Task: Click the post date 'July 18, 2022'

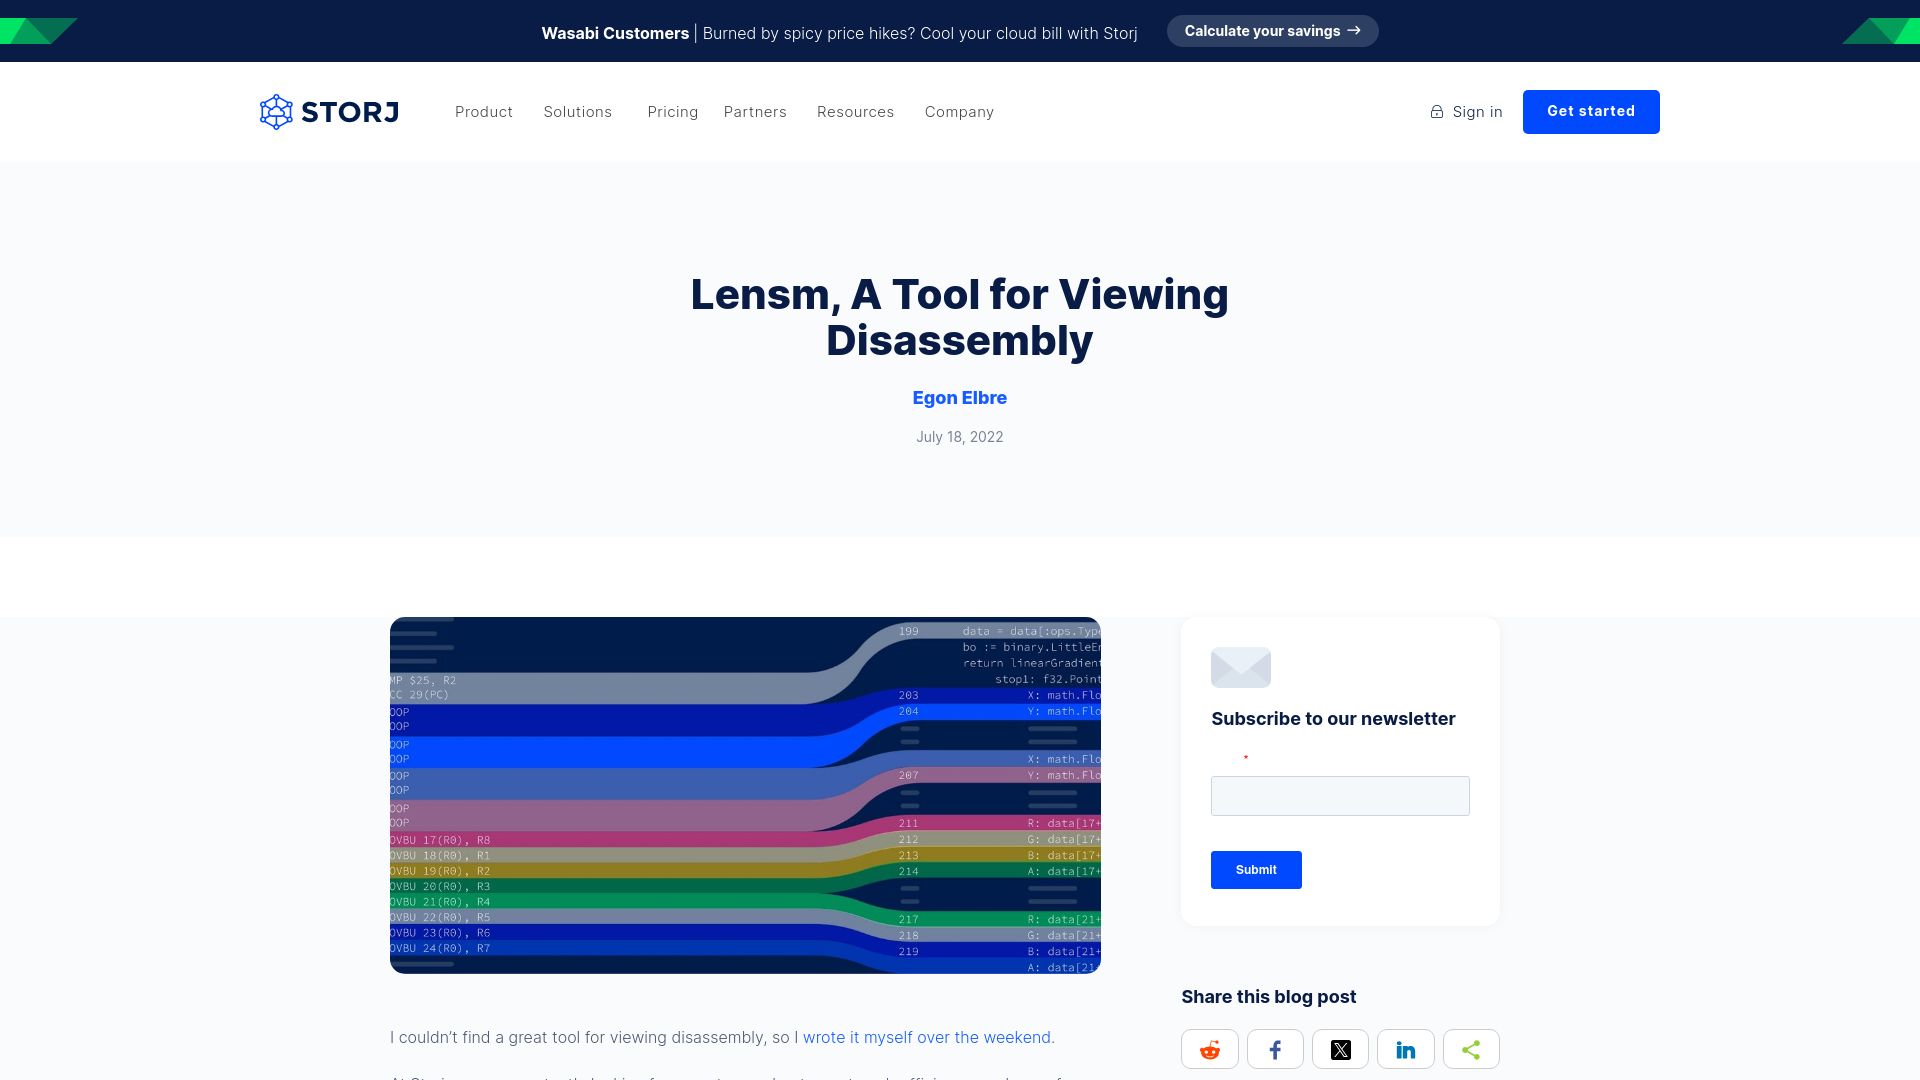Action: pos(960,437)
